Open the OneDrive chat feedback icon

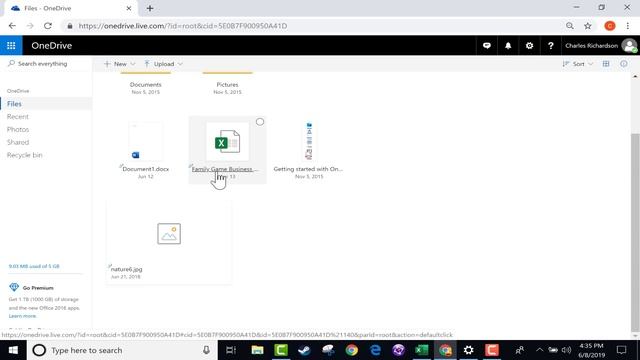tap(487, 46)
